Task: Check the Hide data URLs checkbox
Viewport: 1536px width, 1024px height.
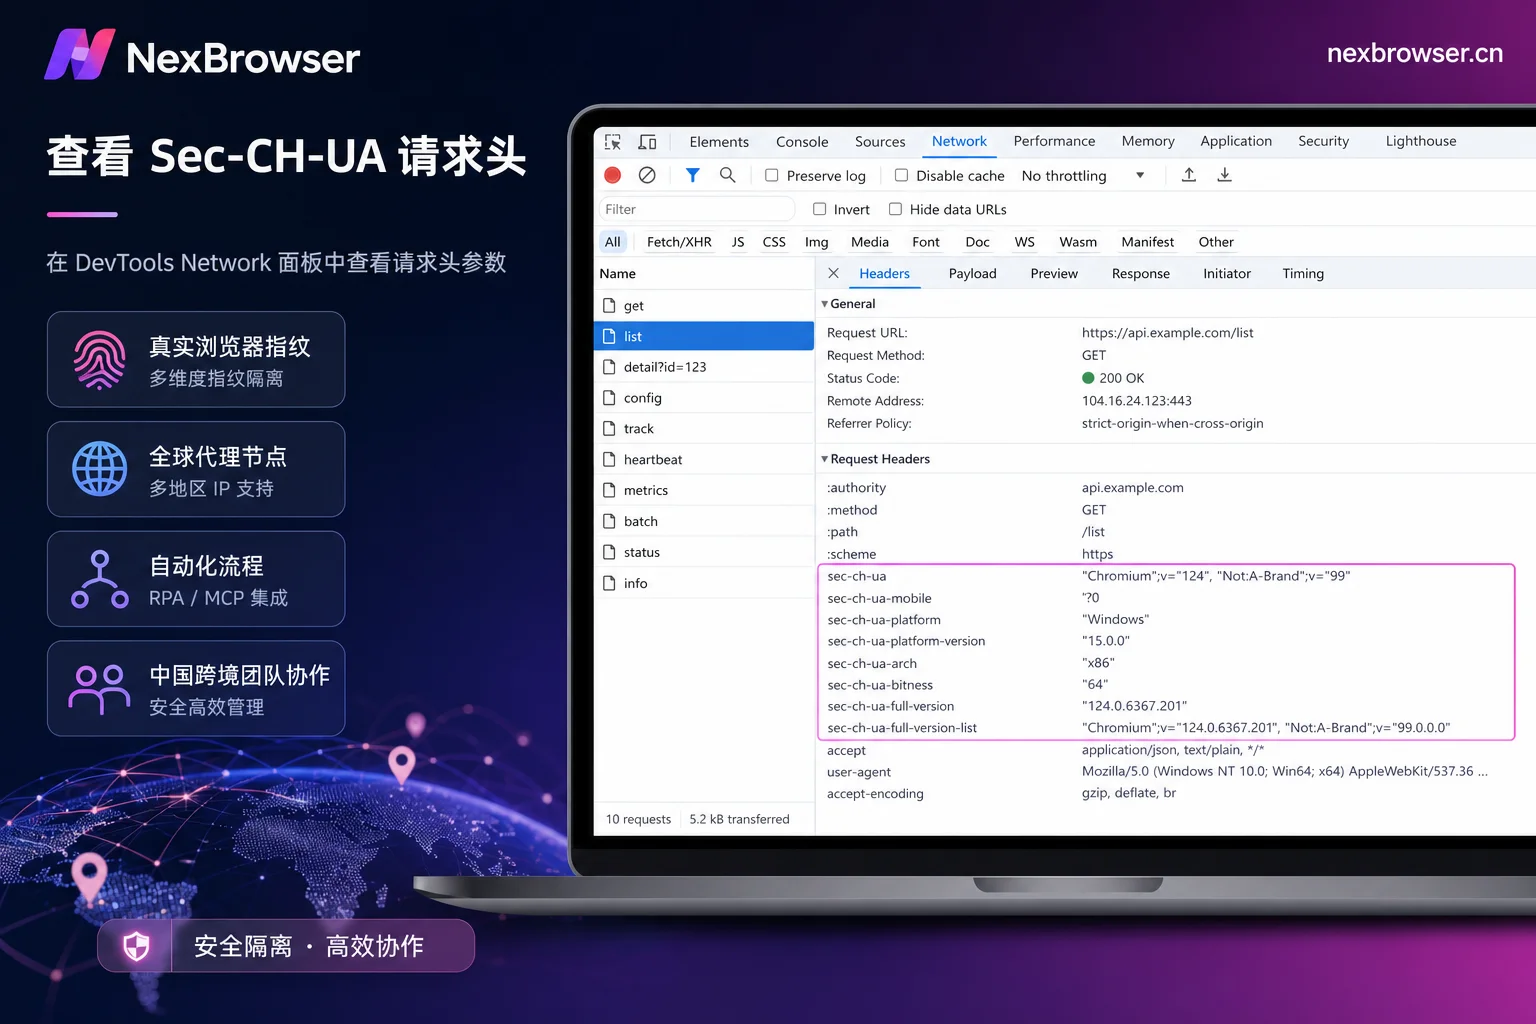Action: click(x=895, y=209)
